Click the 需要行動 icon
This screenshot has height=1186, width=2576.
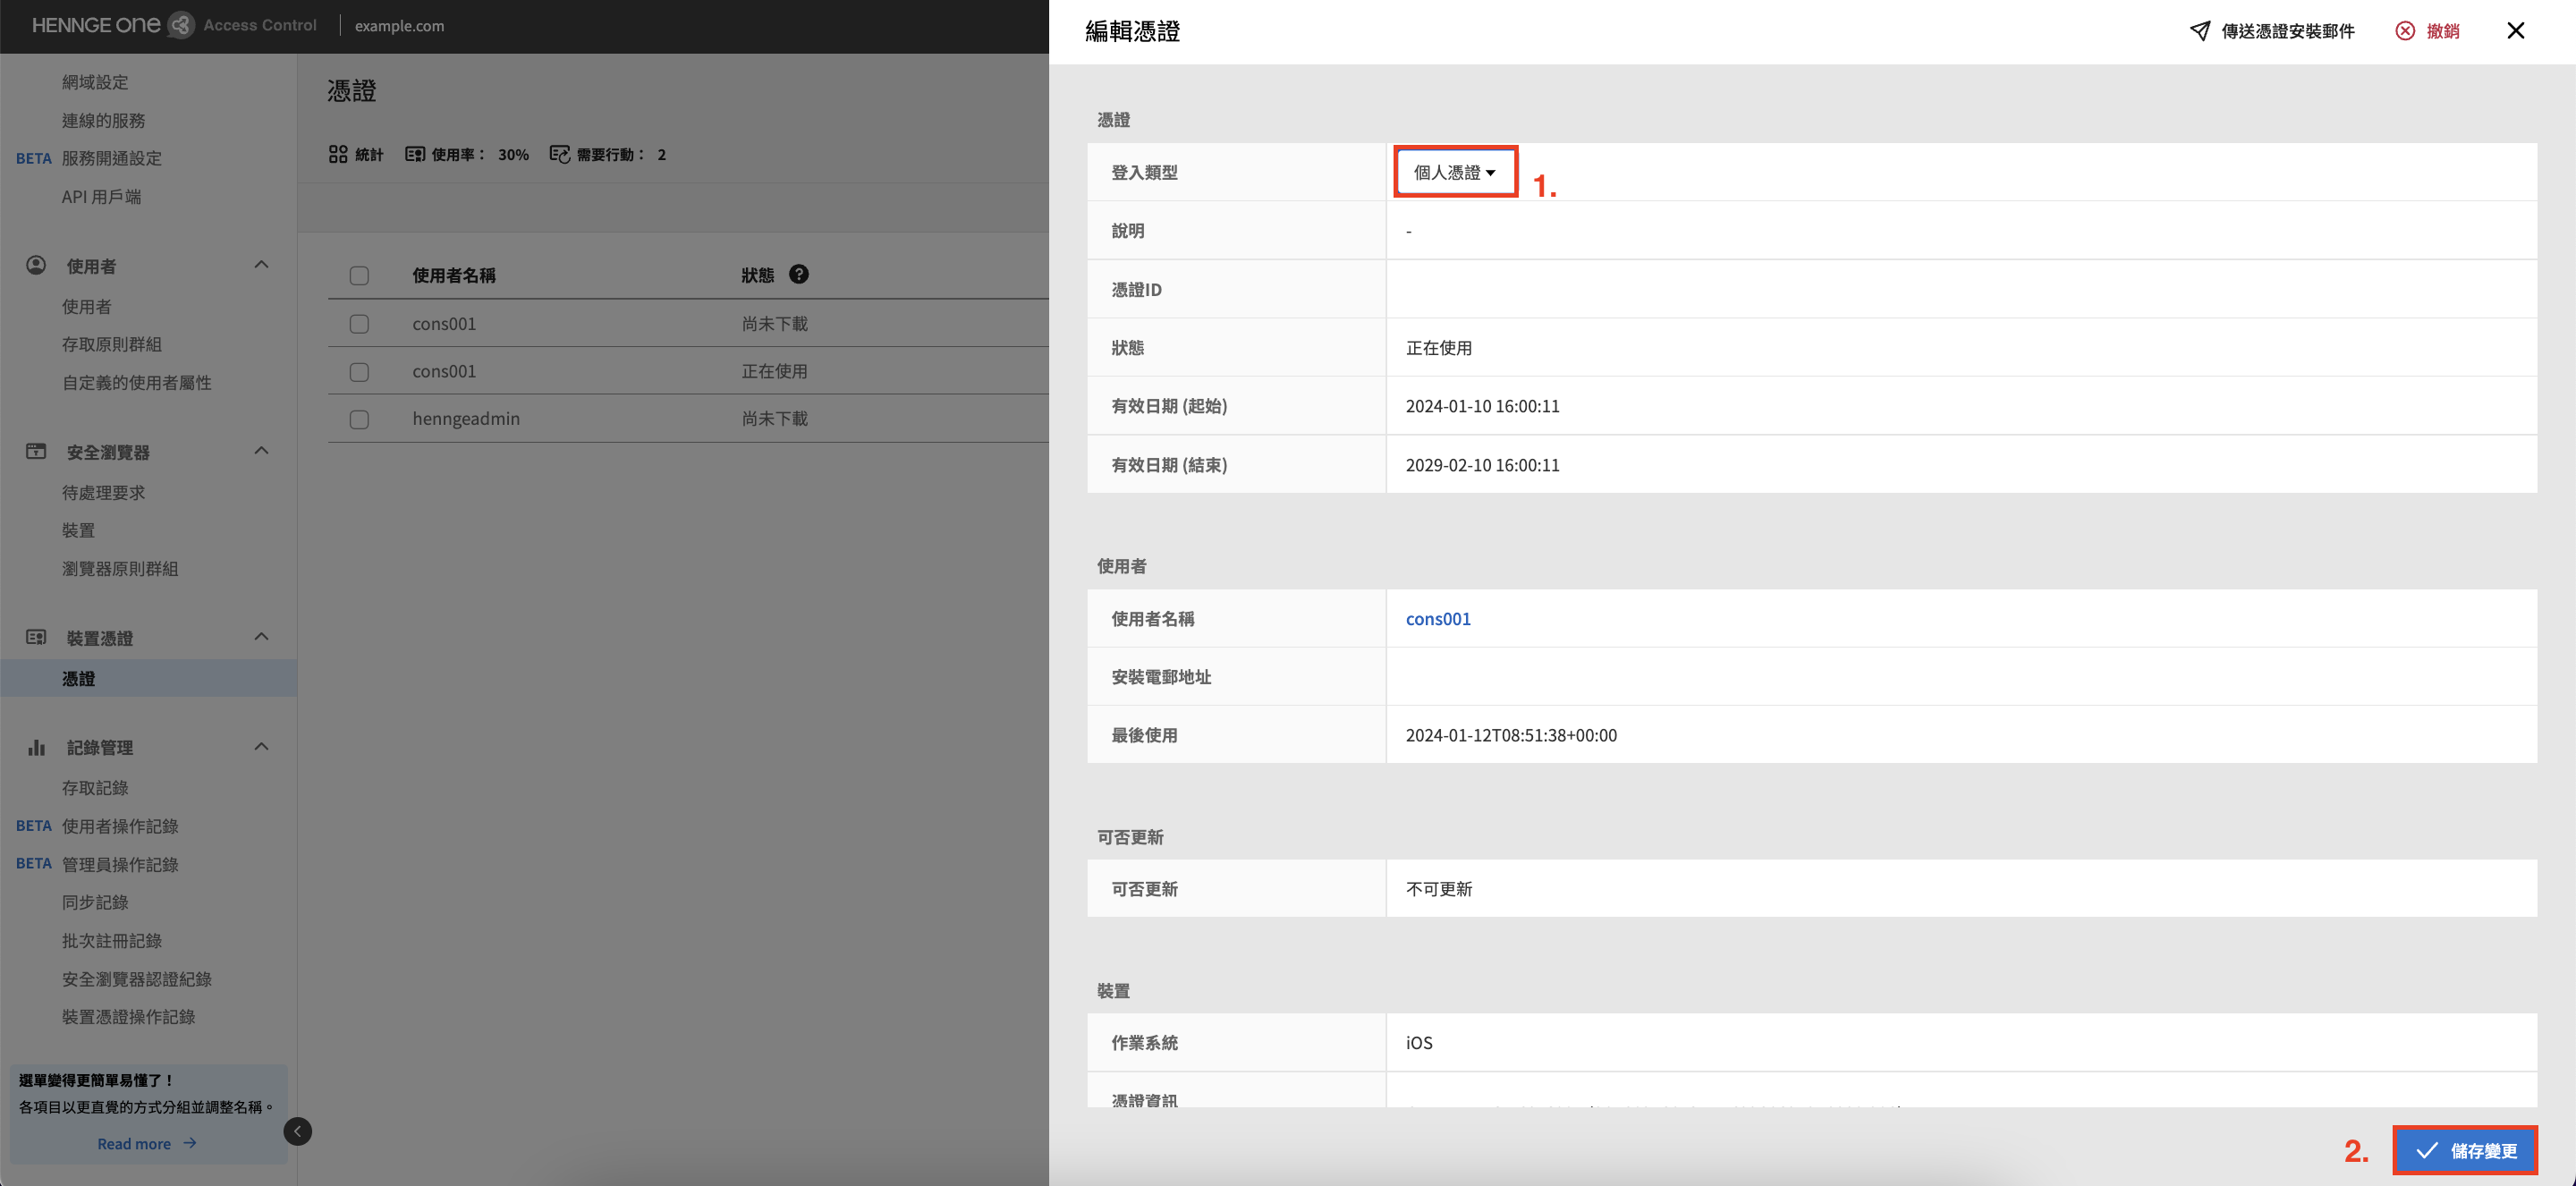(559, 154)
